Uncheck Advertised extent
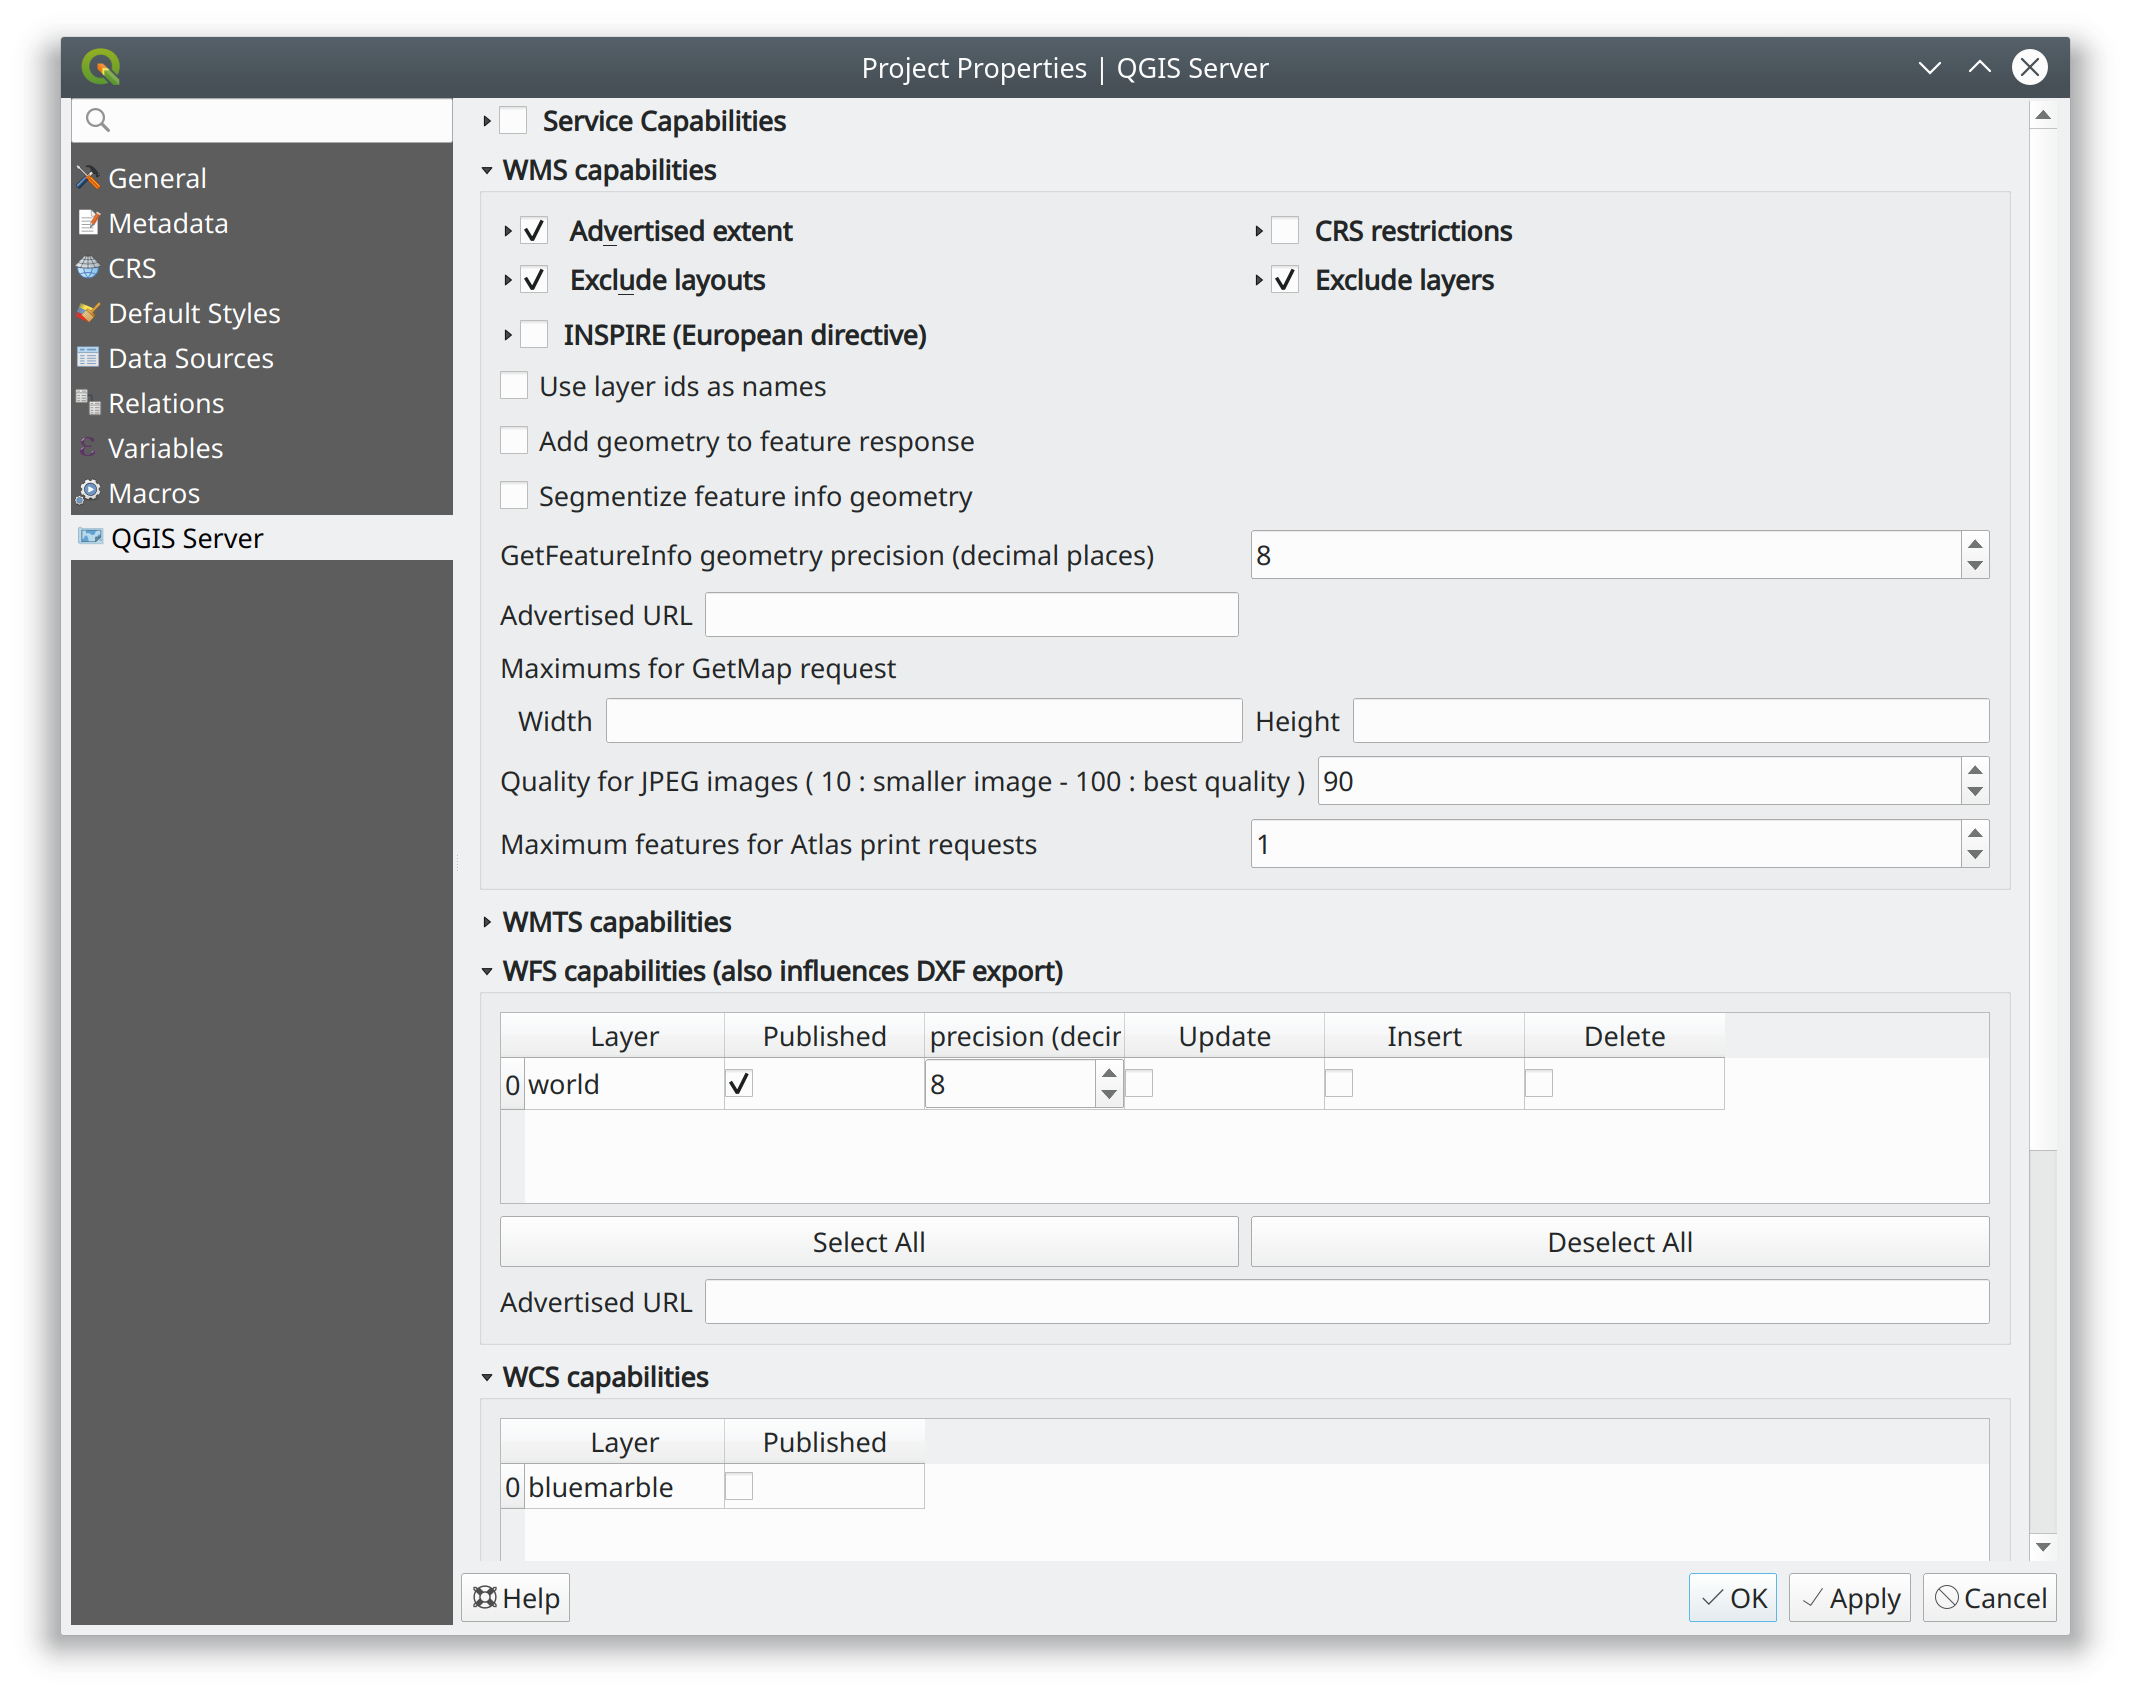 point(534,231)
